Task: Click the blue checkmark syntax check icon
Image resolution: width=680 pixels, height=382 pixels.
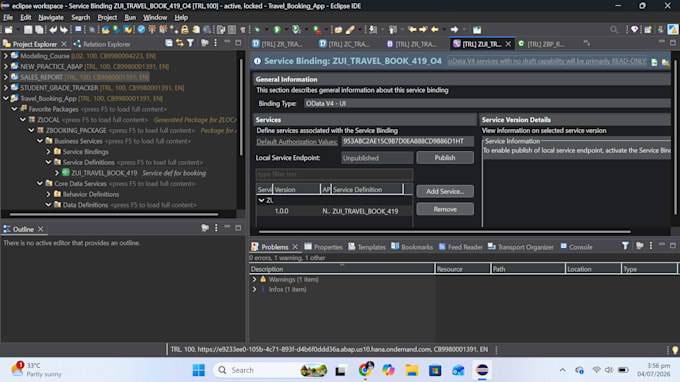Action: [141, 29]
